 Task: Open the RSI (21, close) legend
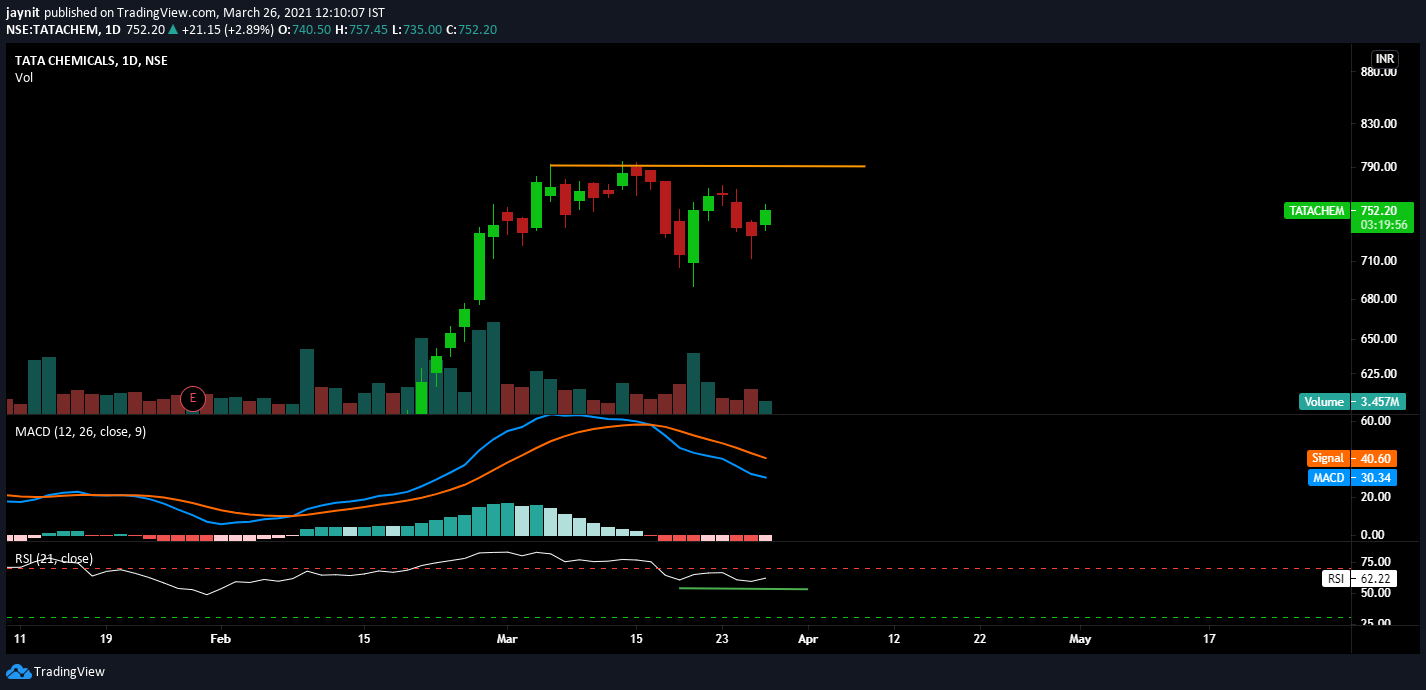[x=54, y=558]
